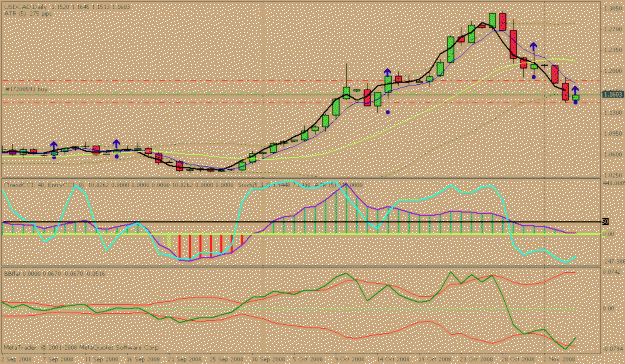The height and width of the screenshot is (364, 625).
Task: Click the 50 level marker on CCI window
Action: click(x=605, y=221)
